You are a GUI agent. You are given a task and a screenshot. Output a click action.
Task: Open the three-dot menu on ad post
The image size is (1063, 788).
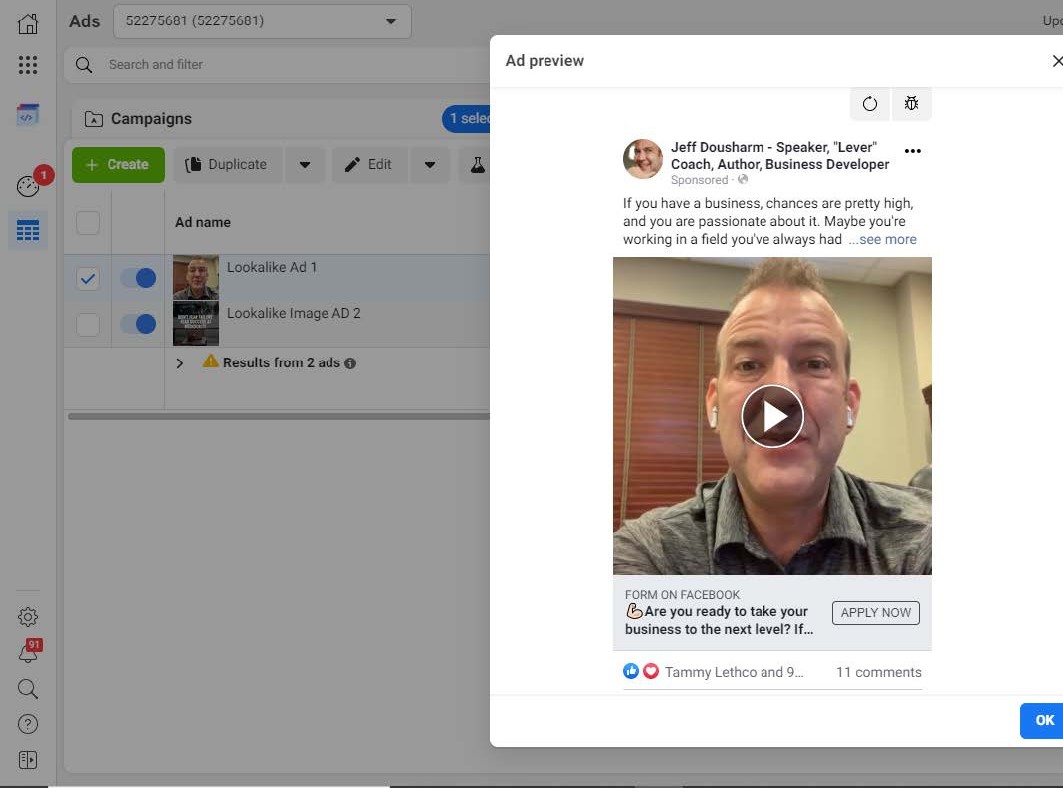(912, 151)
